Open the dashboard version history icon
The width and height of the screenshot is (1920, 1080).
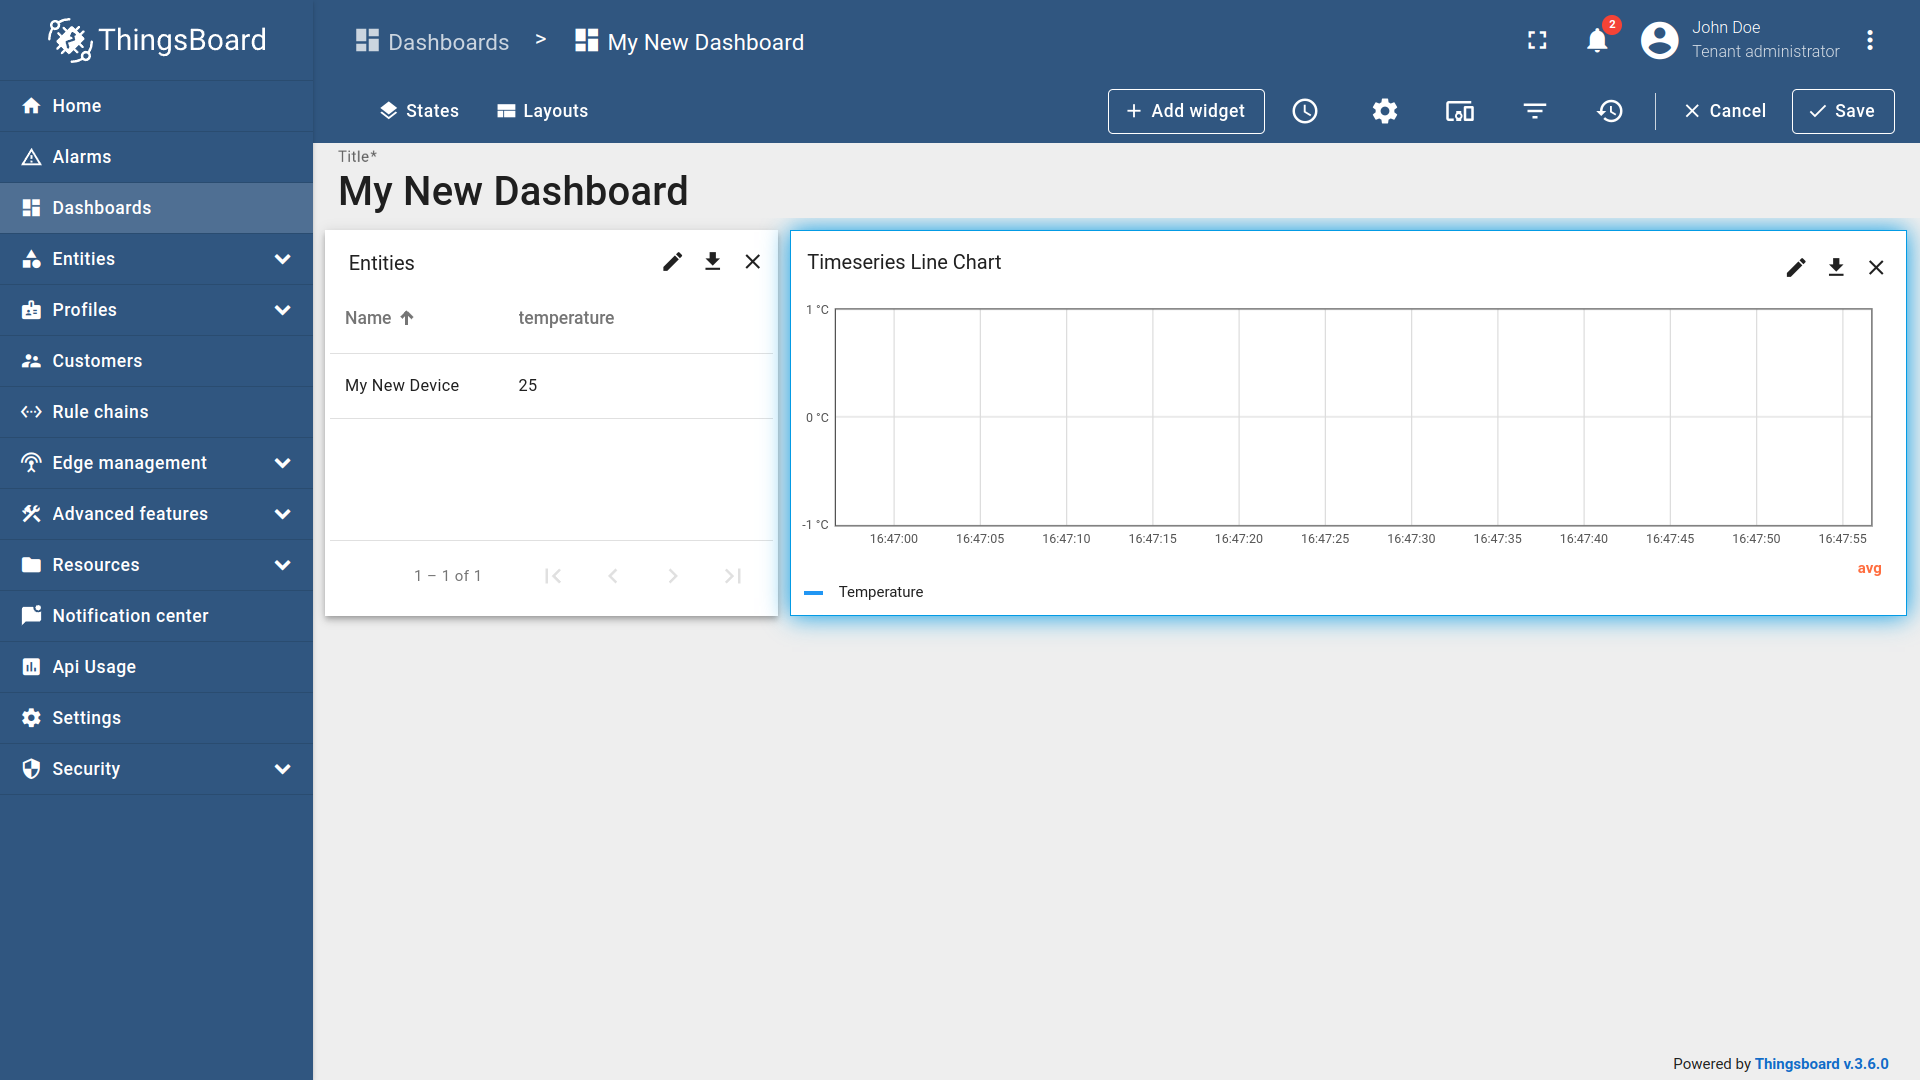(x=1610, y=111)
